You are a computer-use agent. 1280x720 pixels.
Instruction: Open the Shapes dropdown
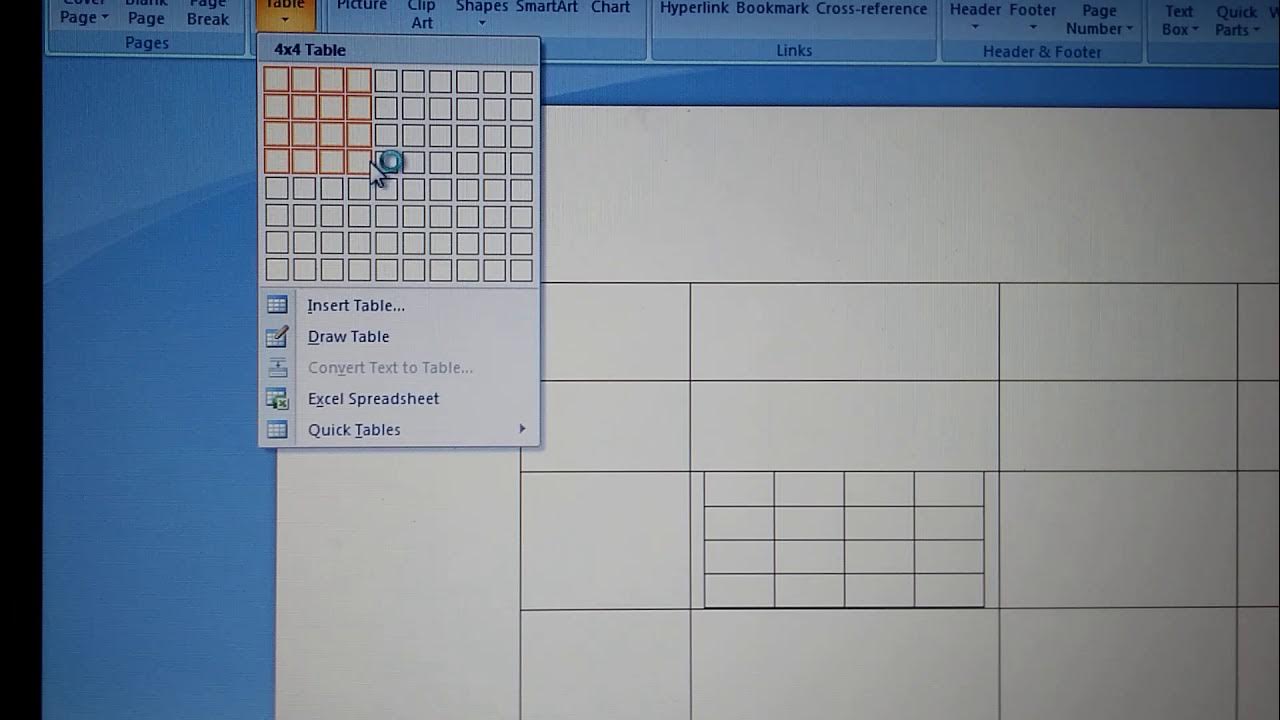coord(482,12)
